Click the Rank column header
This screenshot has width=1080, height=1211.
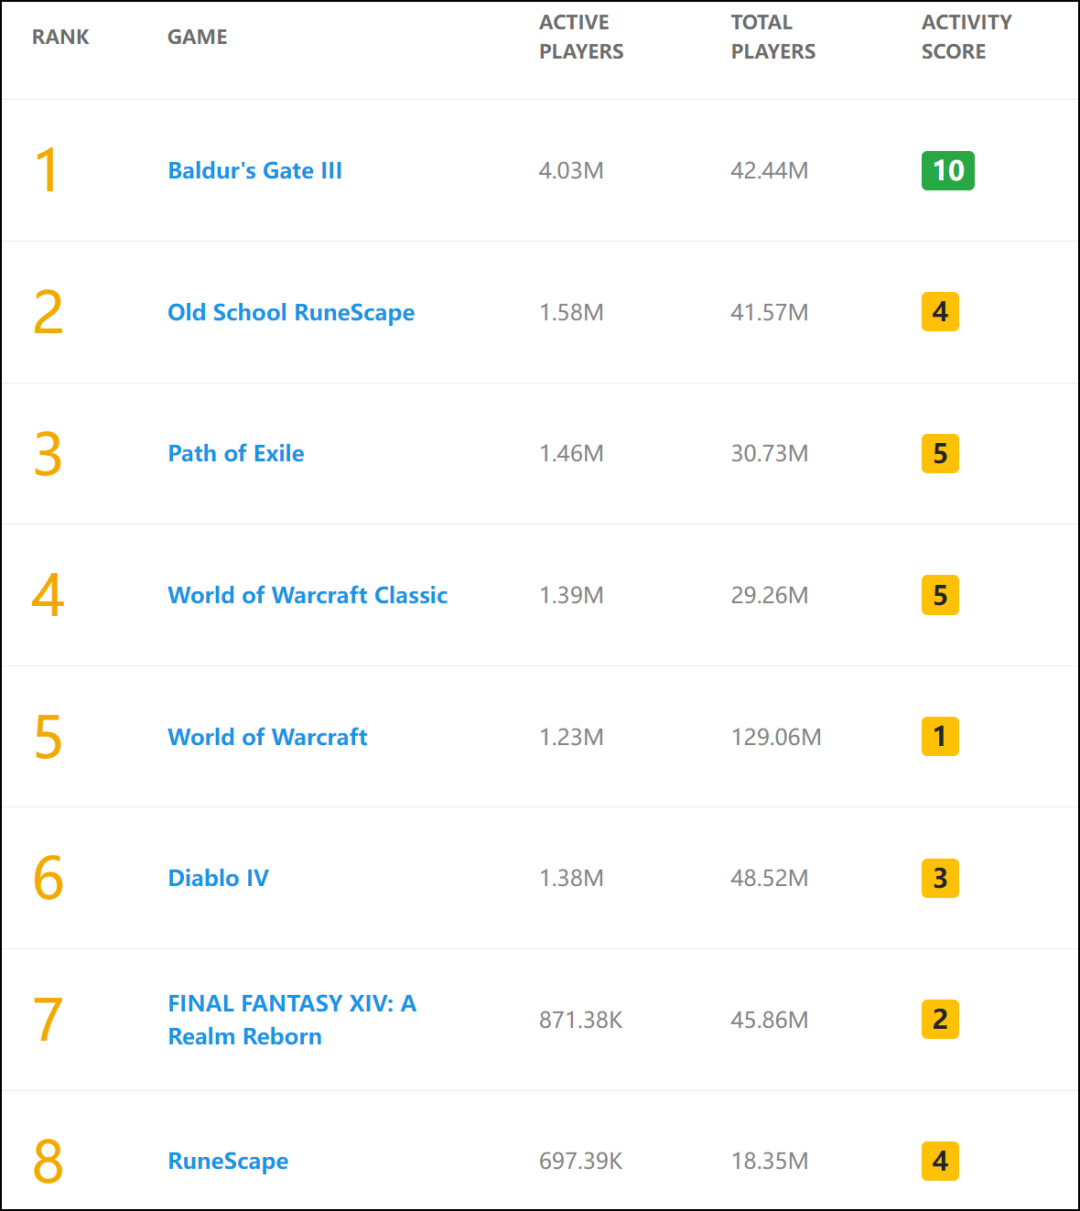(60, 37)
